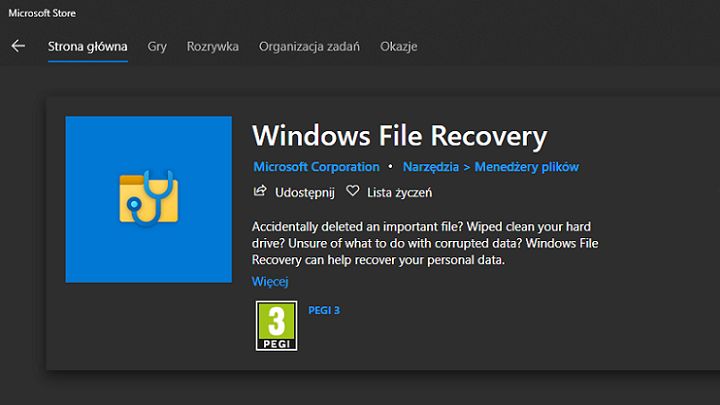Click the app description paragraph
The image size is (720, 405).
[x=425, y=243]
